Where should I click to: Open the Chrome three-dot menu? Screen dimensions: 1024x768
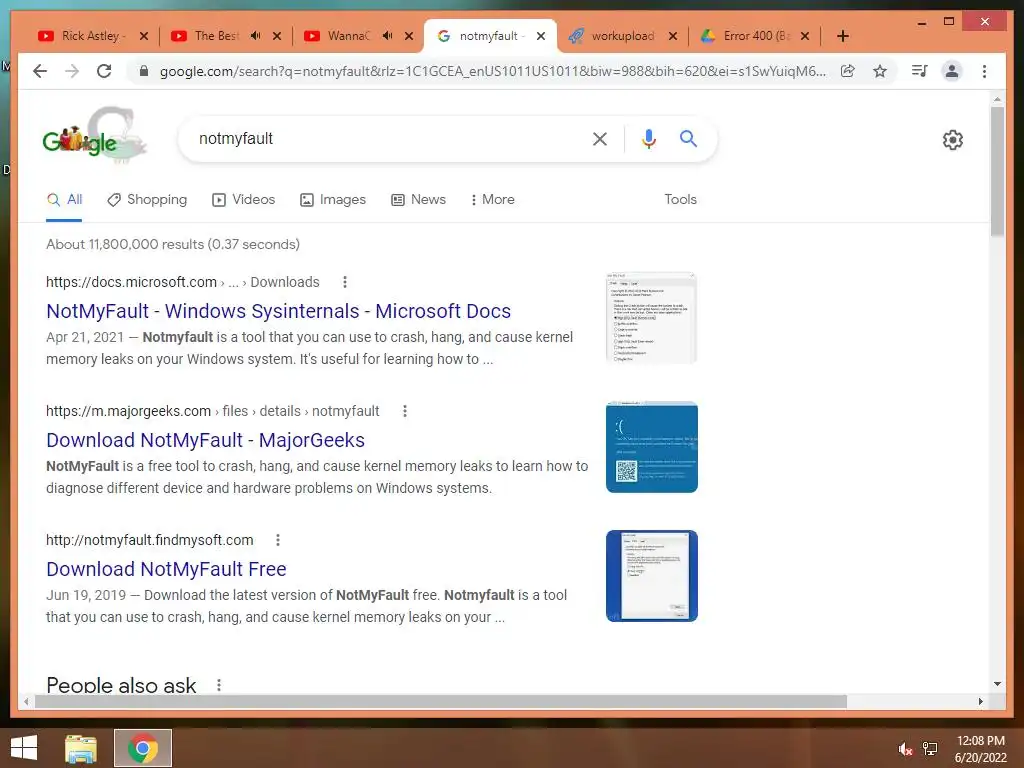pyautogui.click(x=984, y=71)
